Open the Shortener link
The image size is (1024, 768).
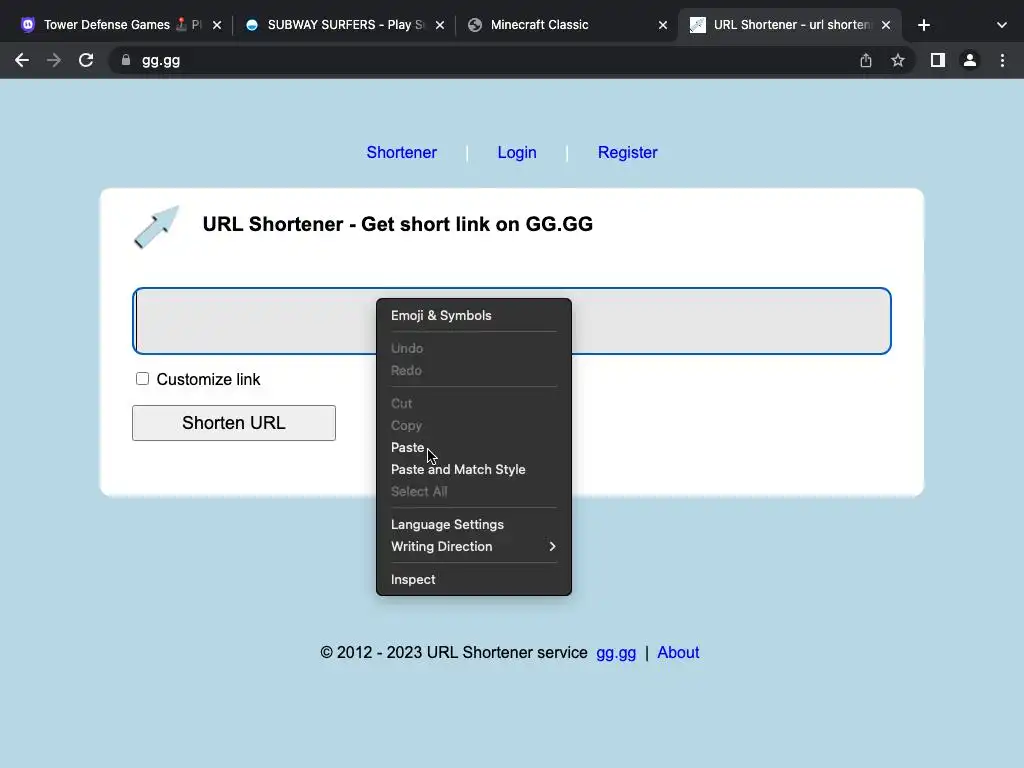point(402,152)
